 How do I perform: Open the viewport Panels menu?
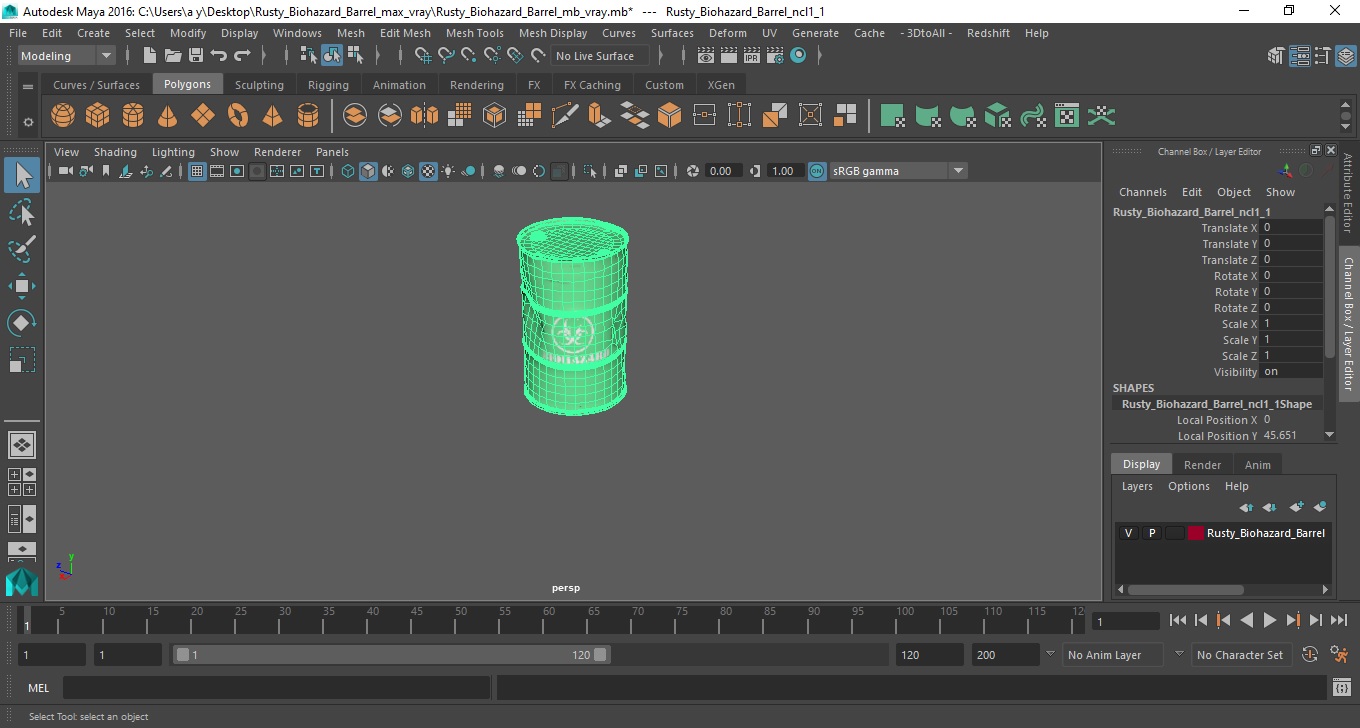[332, 152]
